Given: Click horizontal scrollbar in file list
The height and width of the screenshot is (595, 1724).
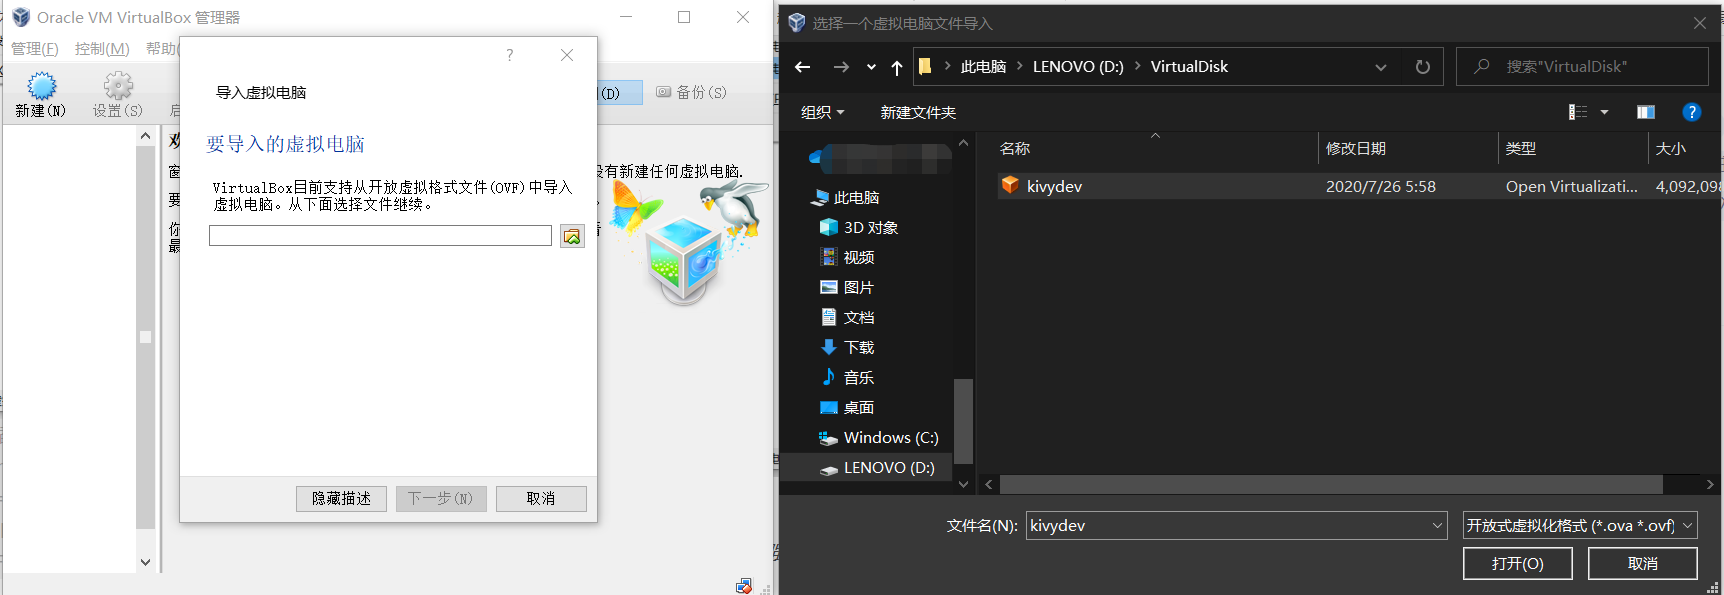Looking at the screenshot, I should tap(1330, 484).
